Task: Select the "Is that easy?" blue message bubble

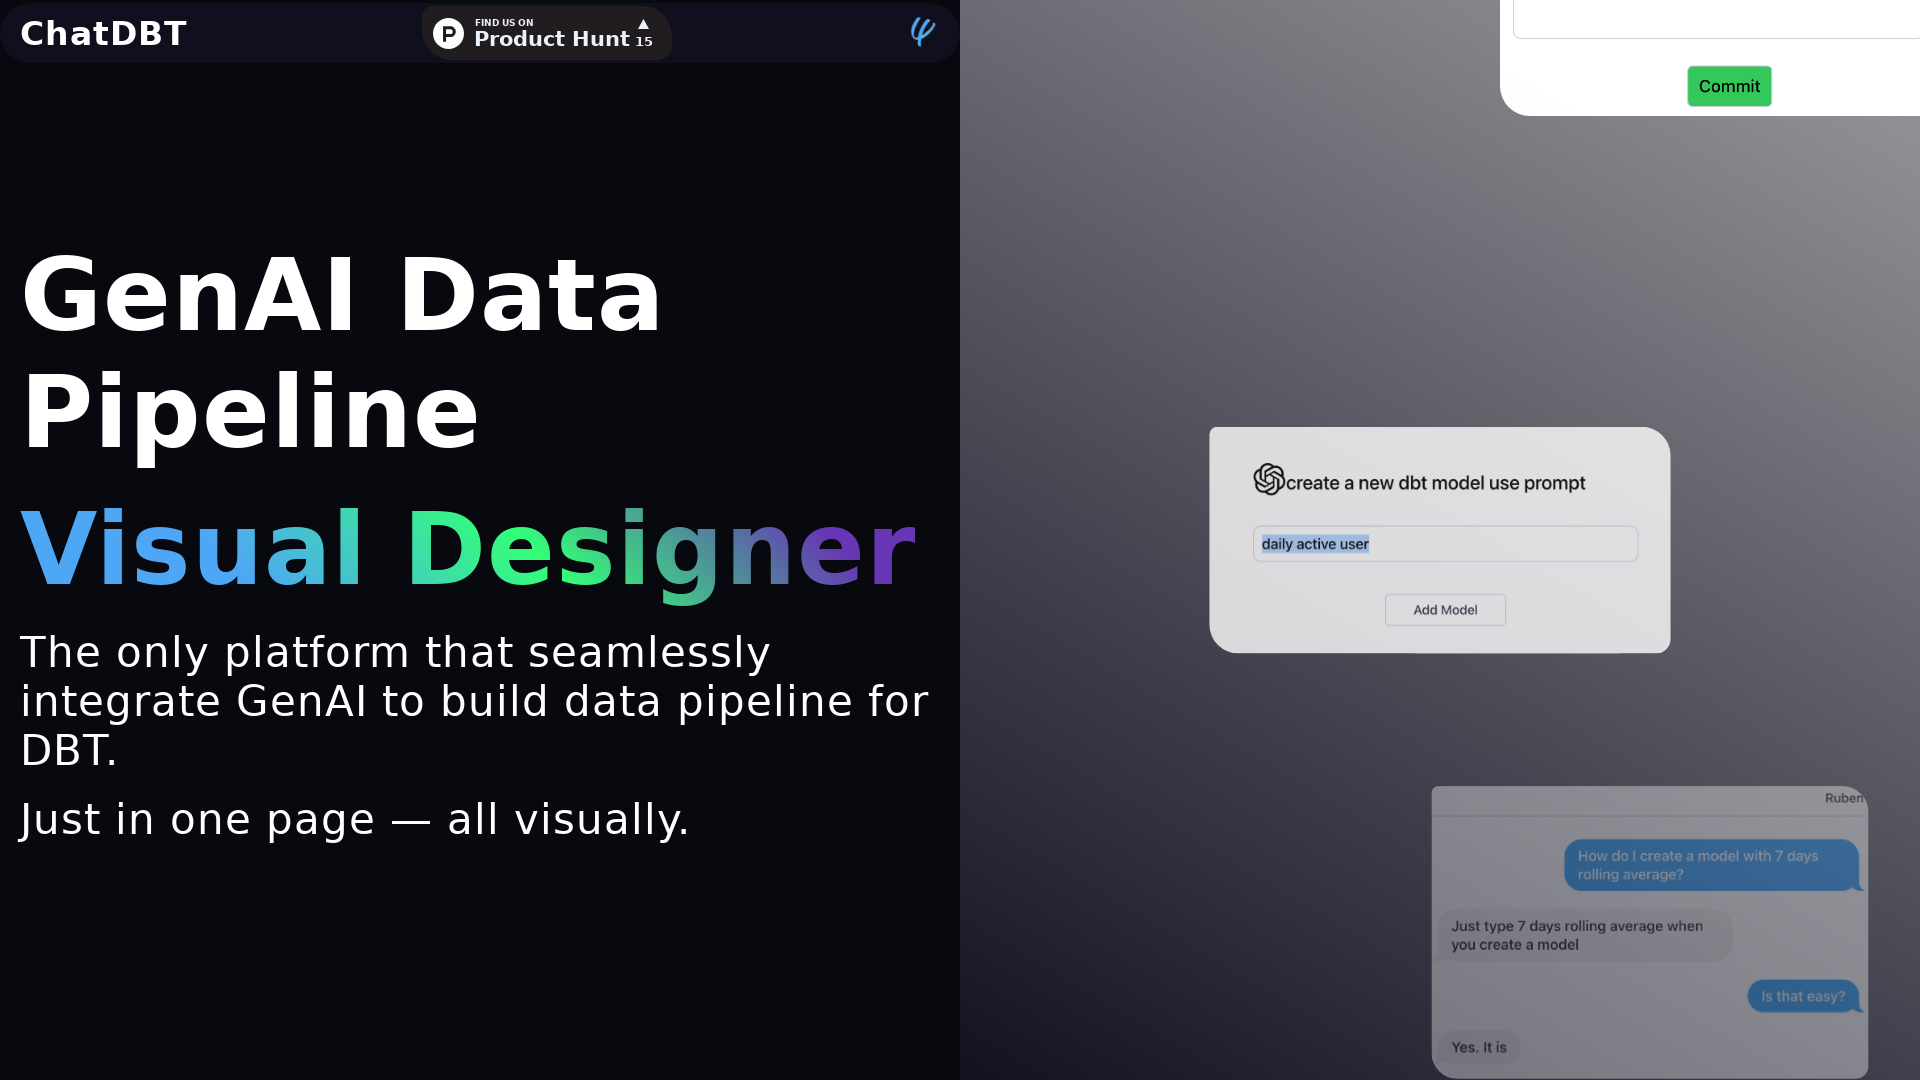Action: pyautogui.click(x=1802, y=995)
